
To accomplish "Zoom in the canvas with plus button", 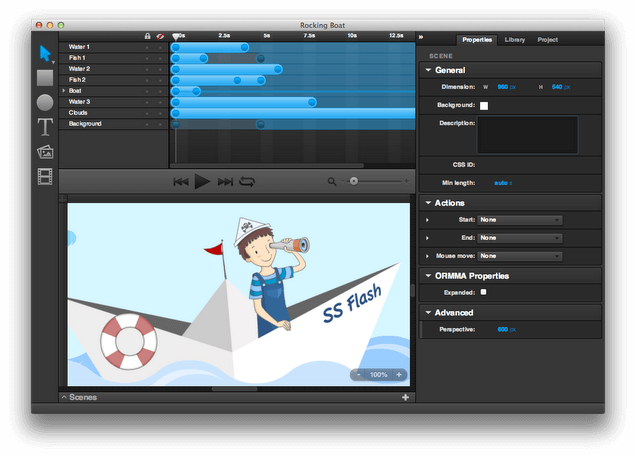I will pyautogui.click(x=399, y=375).
